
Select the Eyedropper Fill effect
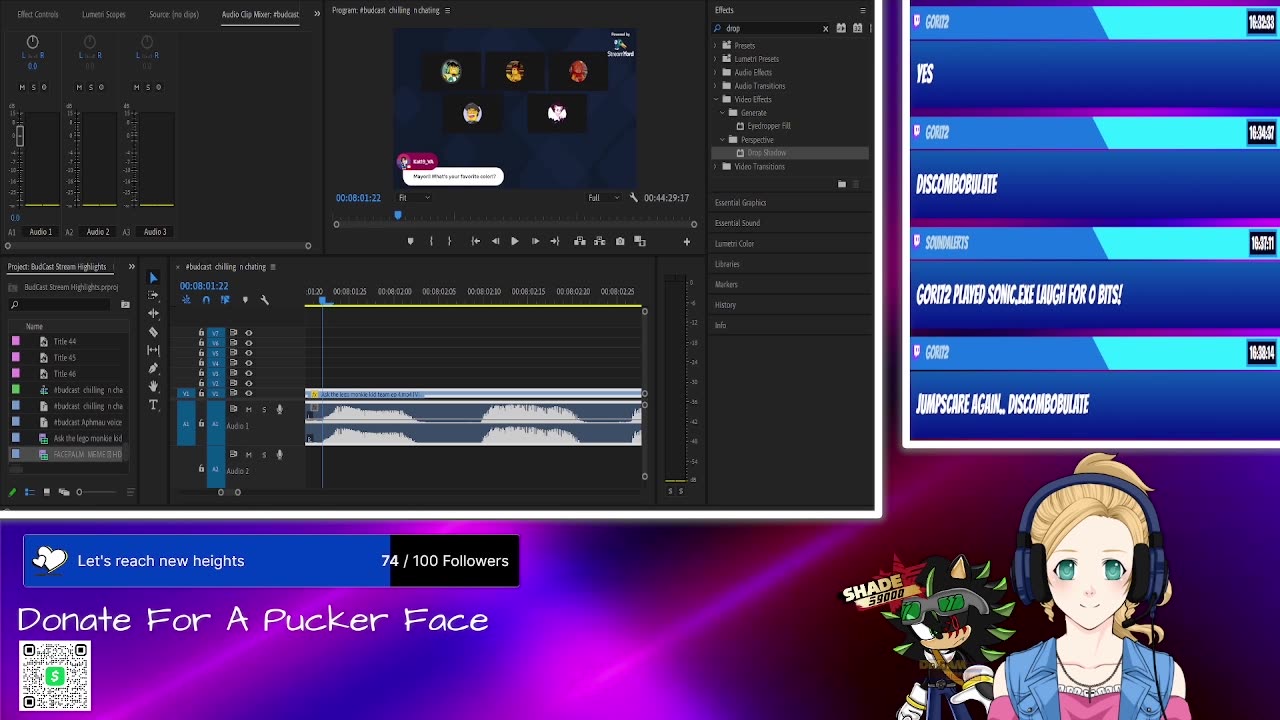click(x=768, y=126)
